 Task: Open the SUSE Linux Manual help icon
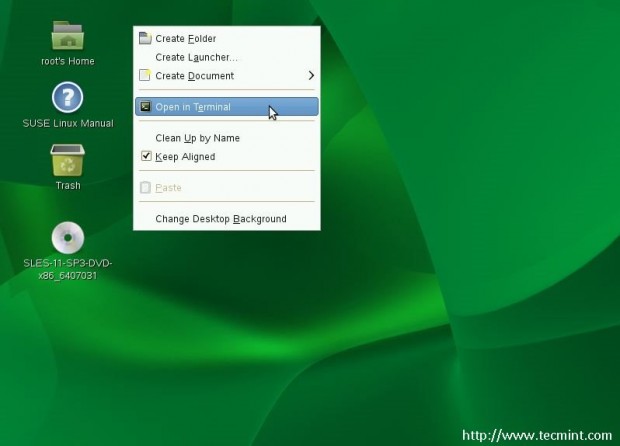68,97
